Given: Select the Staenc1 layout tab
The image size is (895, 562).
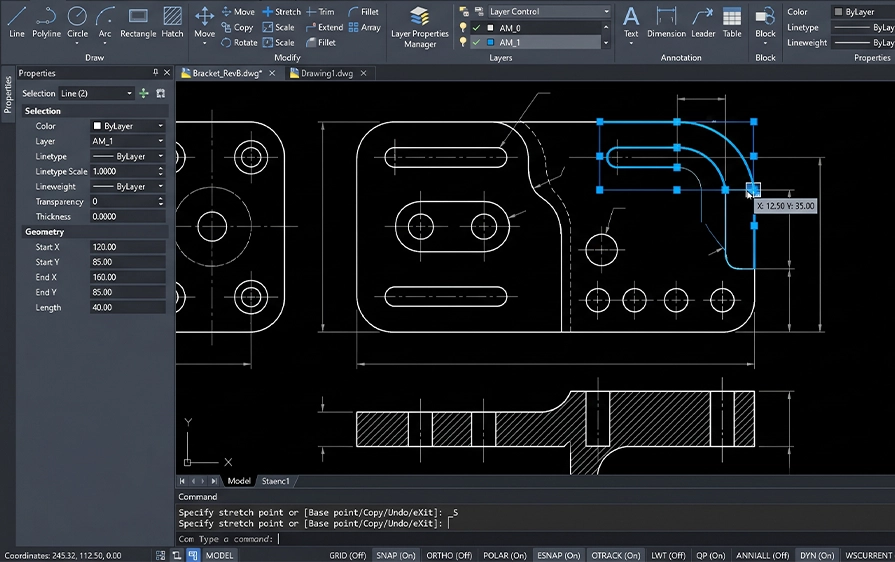Looking at the screenshot, I should [276, 481].
